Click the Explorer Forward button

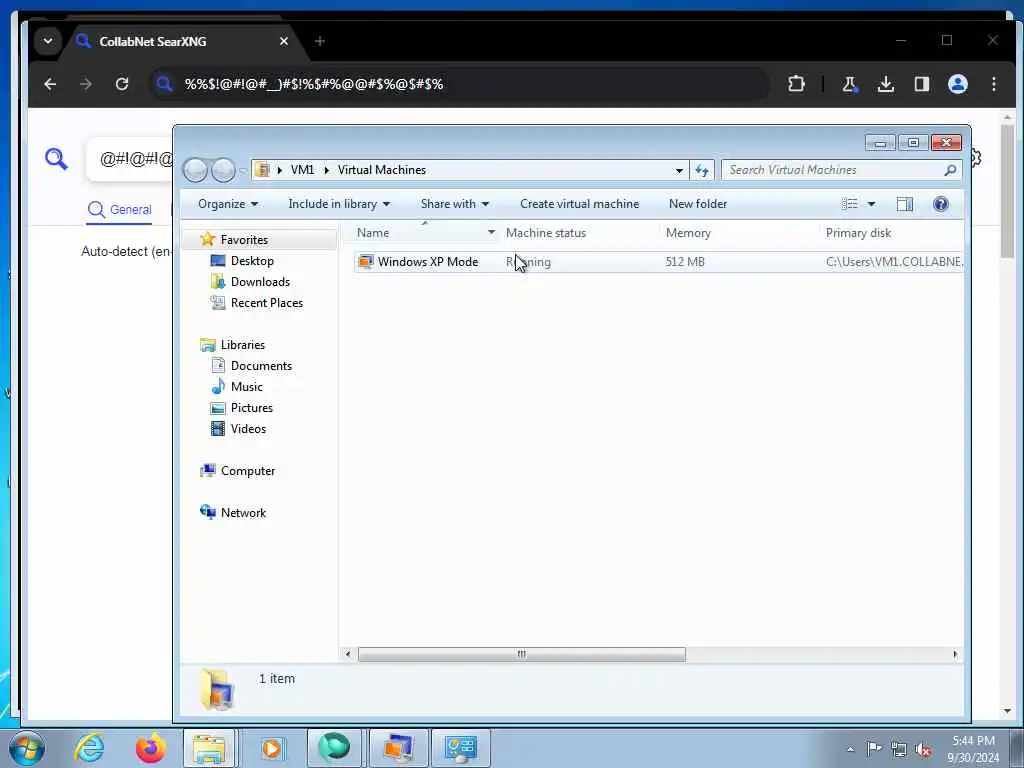click(223, 170)
